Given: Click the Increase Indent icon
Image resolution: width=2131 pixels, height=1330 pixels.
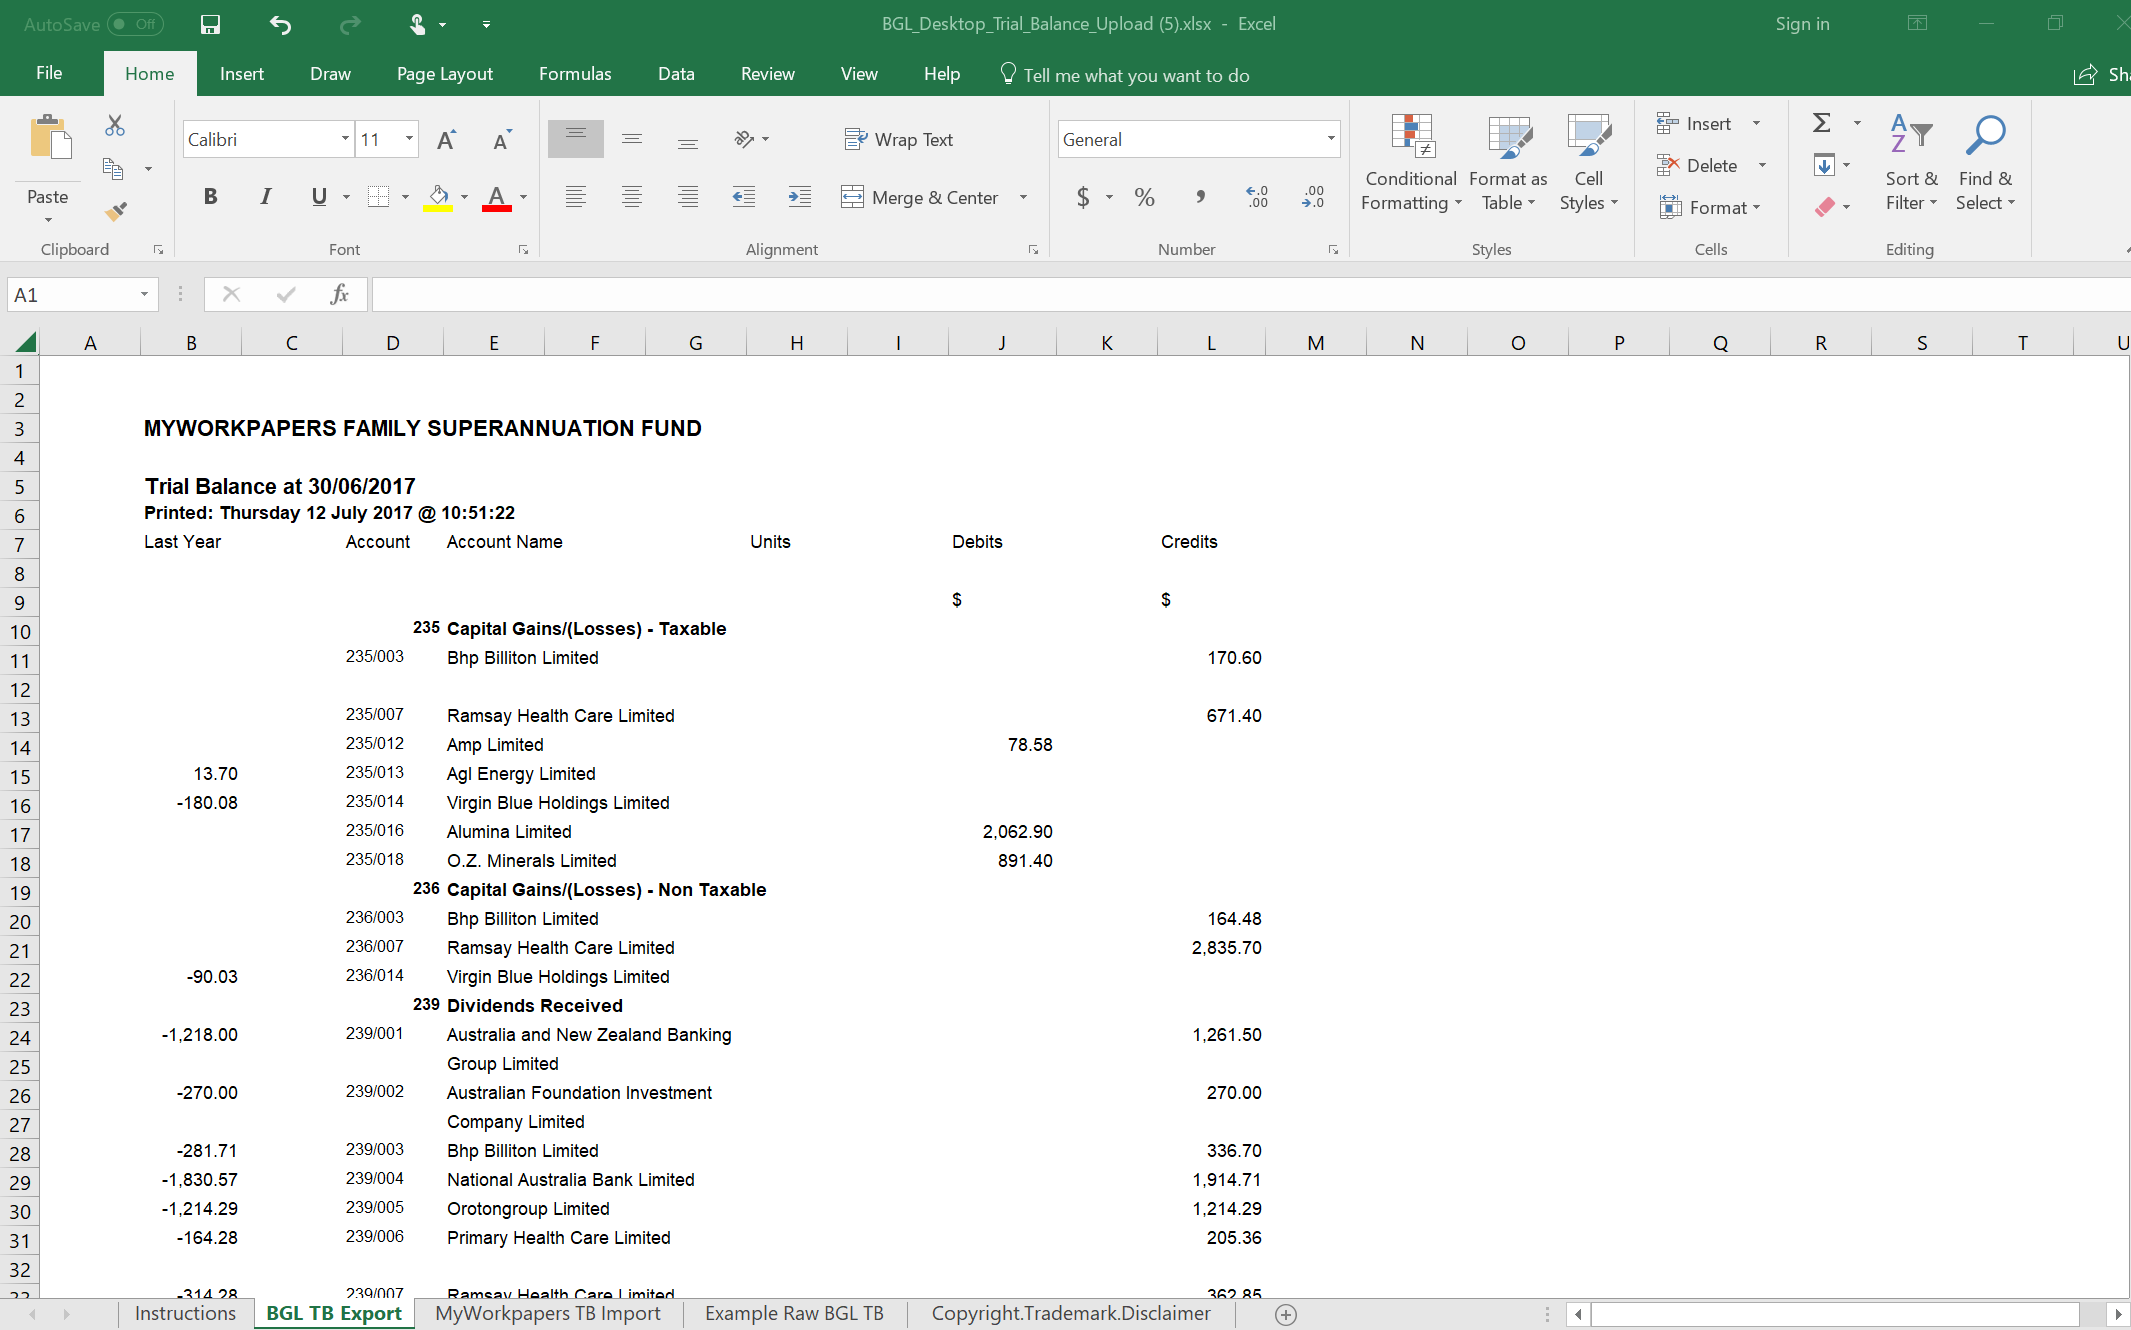Looking at the screenshot, I should 800,197.
